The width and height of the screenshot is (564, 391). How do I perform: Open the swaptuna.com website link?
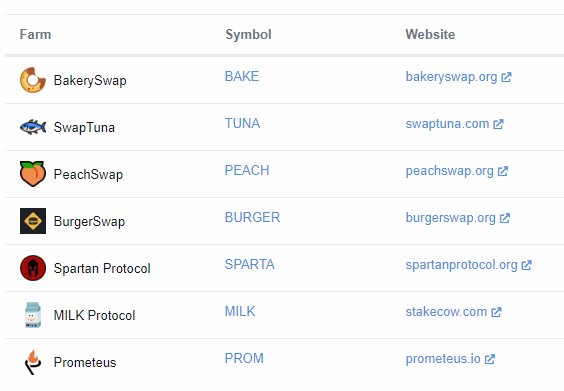point(447,124)
